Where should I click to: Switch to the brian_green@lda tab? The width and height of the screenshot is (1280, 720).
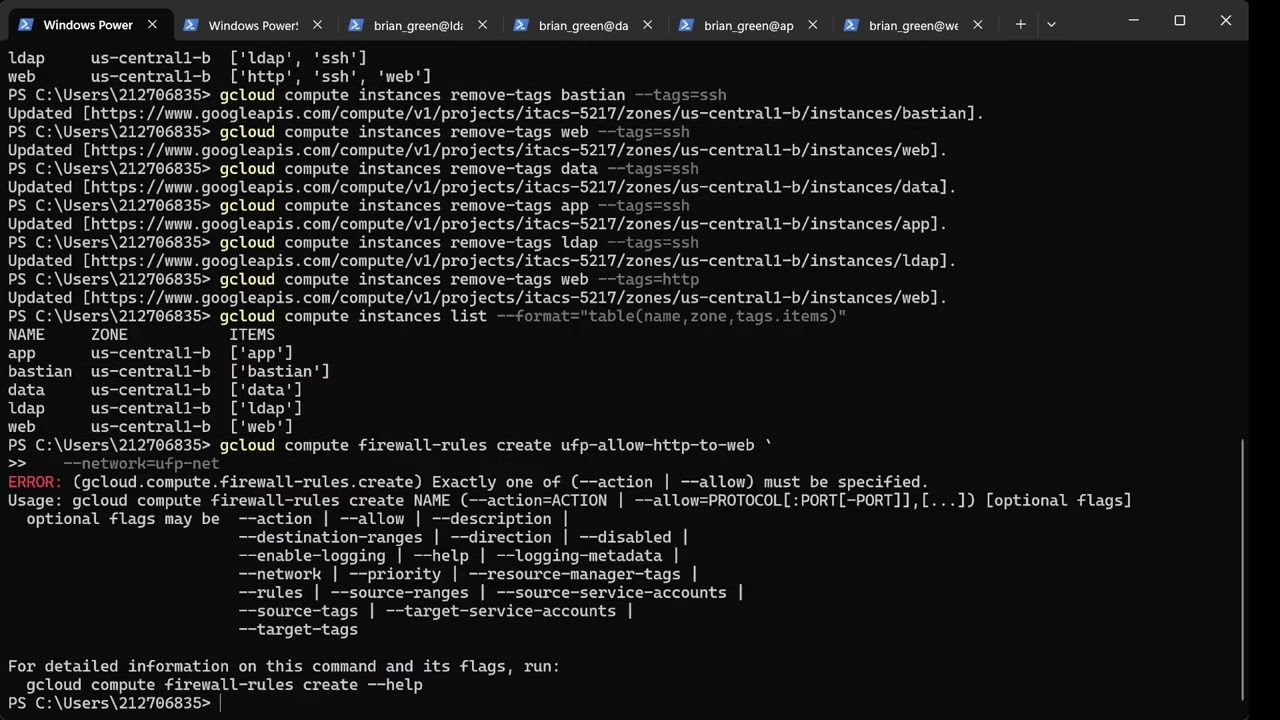point(418,25)
